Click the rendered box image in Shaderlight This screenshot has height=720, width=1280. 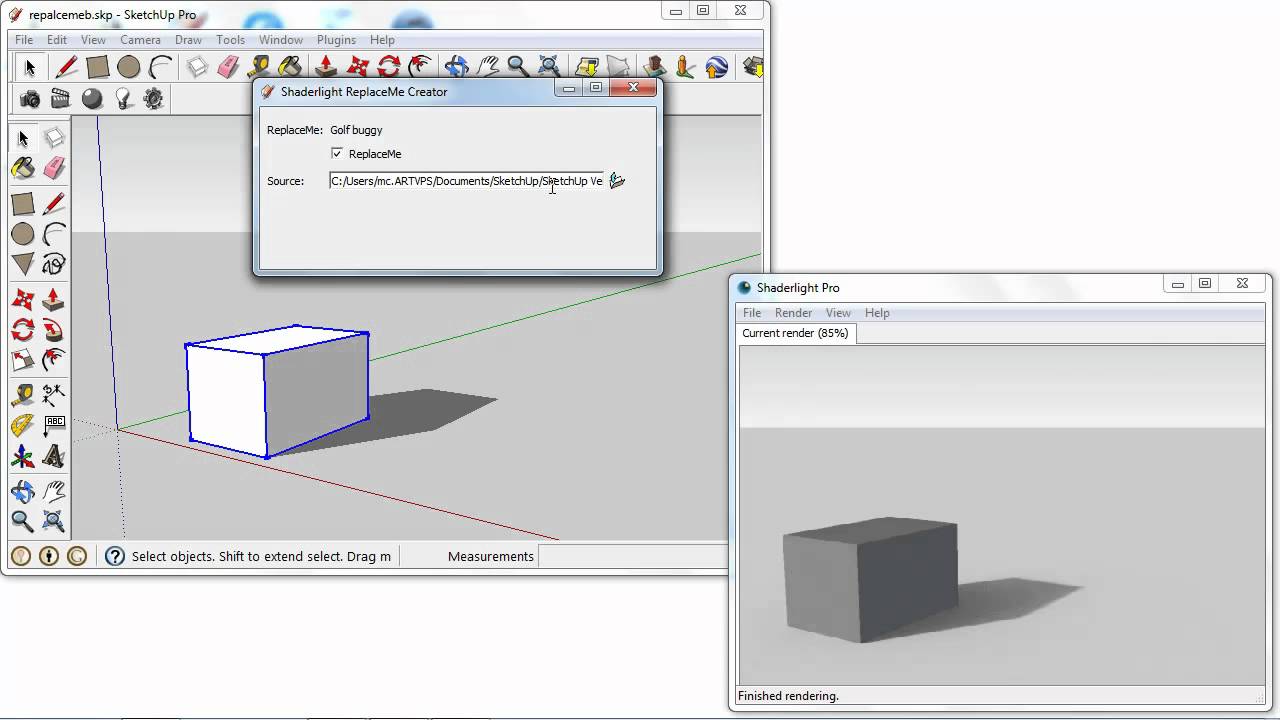[x=870, y=579]
